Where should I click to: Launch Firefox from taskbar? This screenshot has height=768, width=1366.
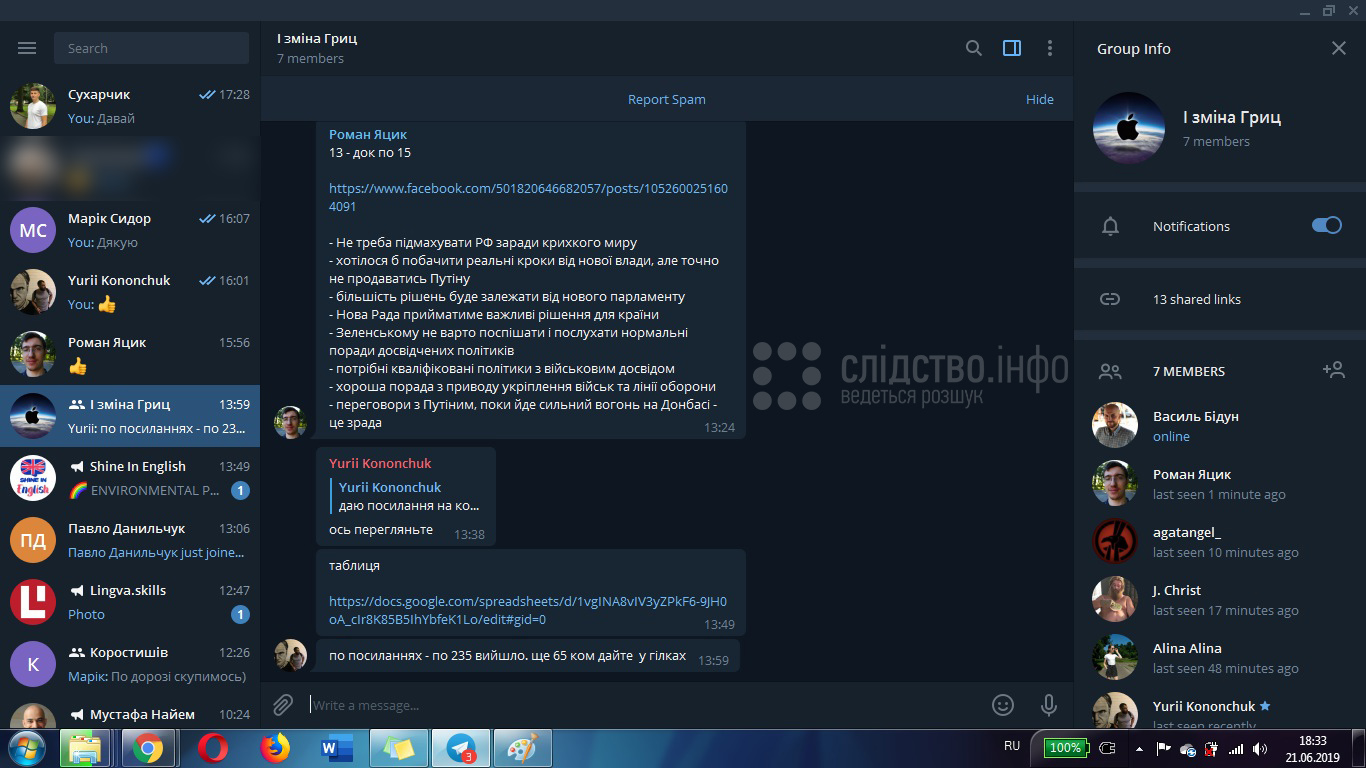pyautogui.click(x=274, y=748)
